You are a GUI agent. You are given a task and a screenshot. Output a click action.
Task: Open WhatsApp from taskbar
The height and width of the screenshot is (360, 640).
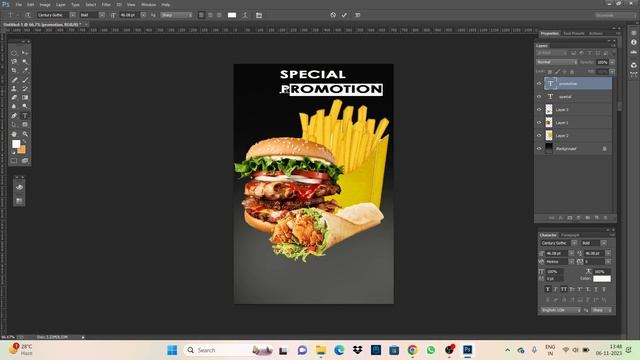[431, 350]
